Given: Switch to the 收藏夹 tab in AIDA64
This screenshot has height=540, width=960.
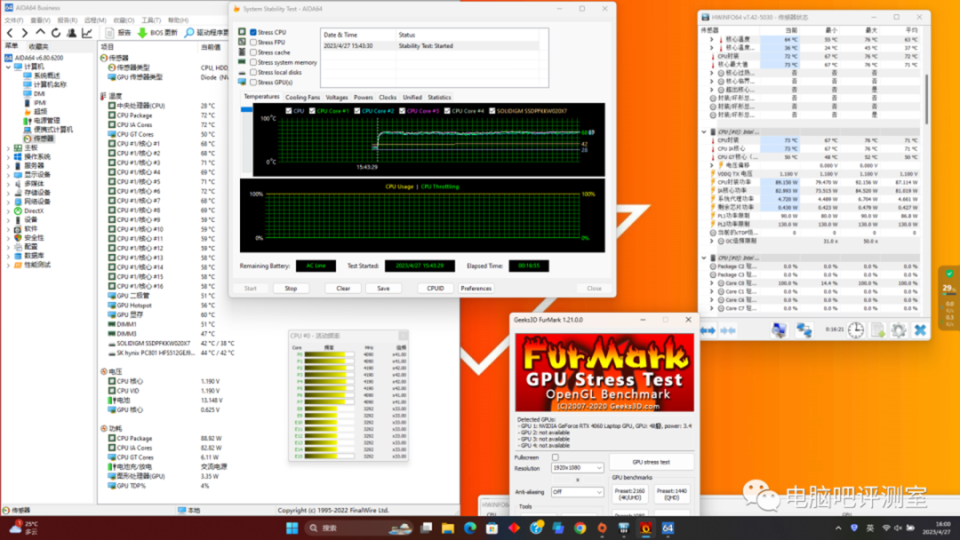Looking at the screenshot, I should pos(38,47).
